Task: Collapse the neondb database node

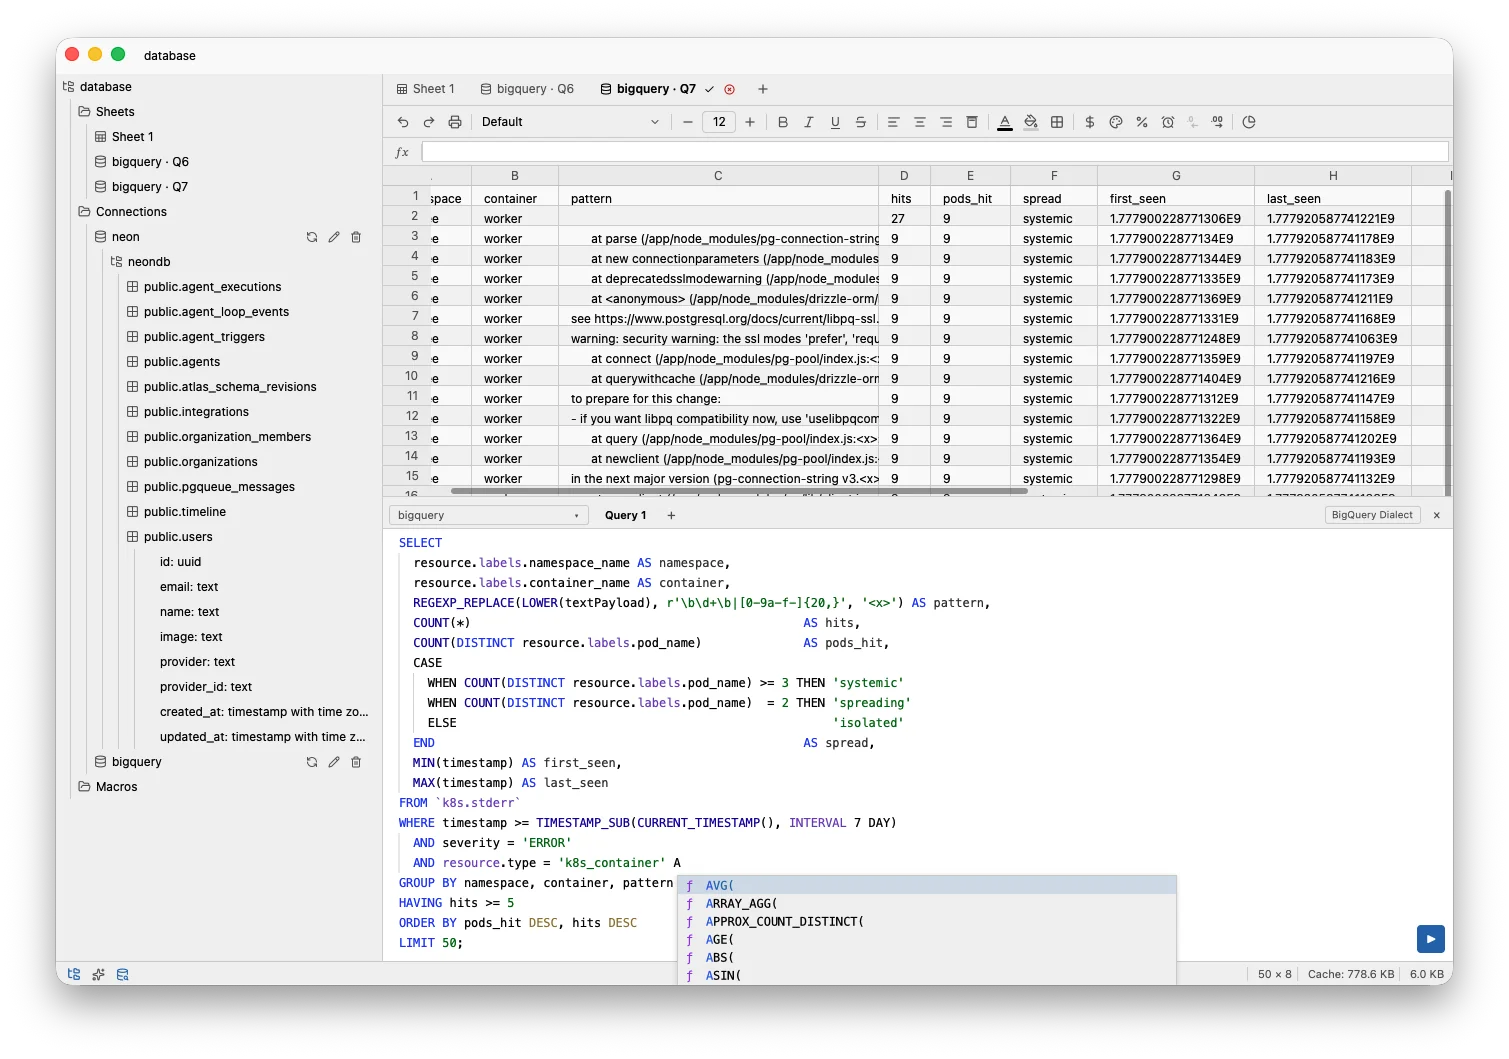Action: coord(140,262)
